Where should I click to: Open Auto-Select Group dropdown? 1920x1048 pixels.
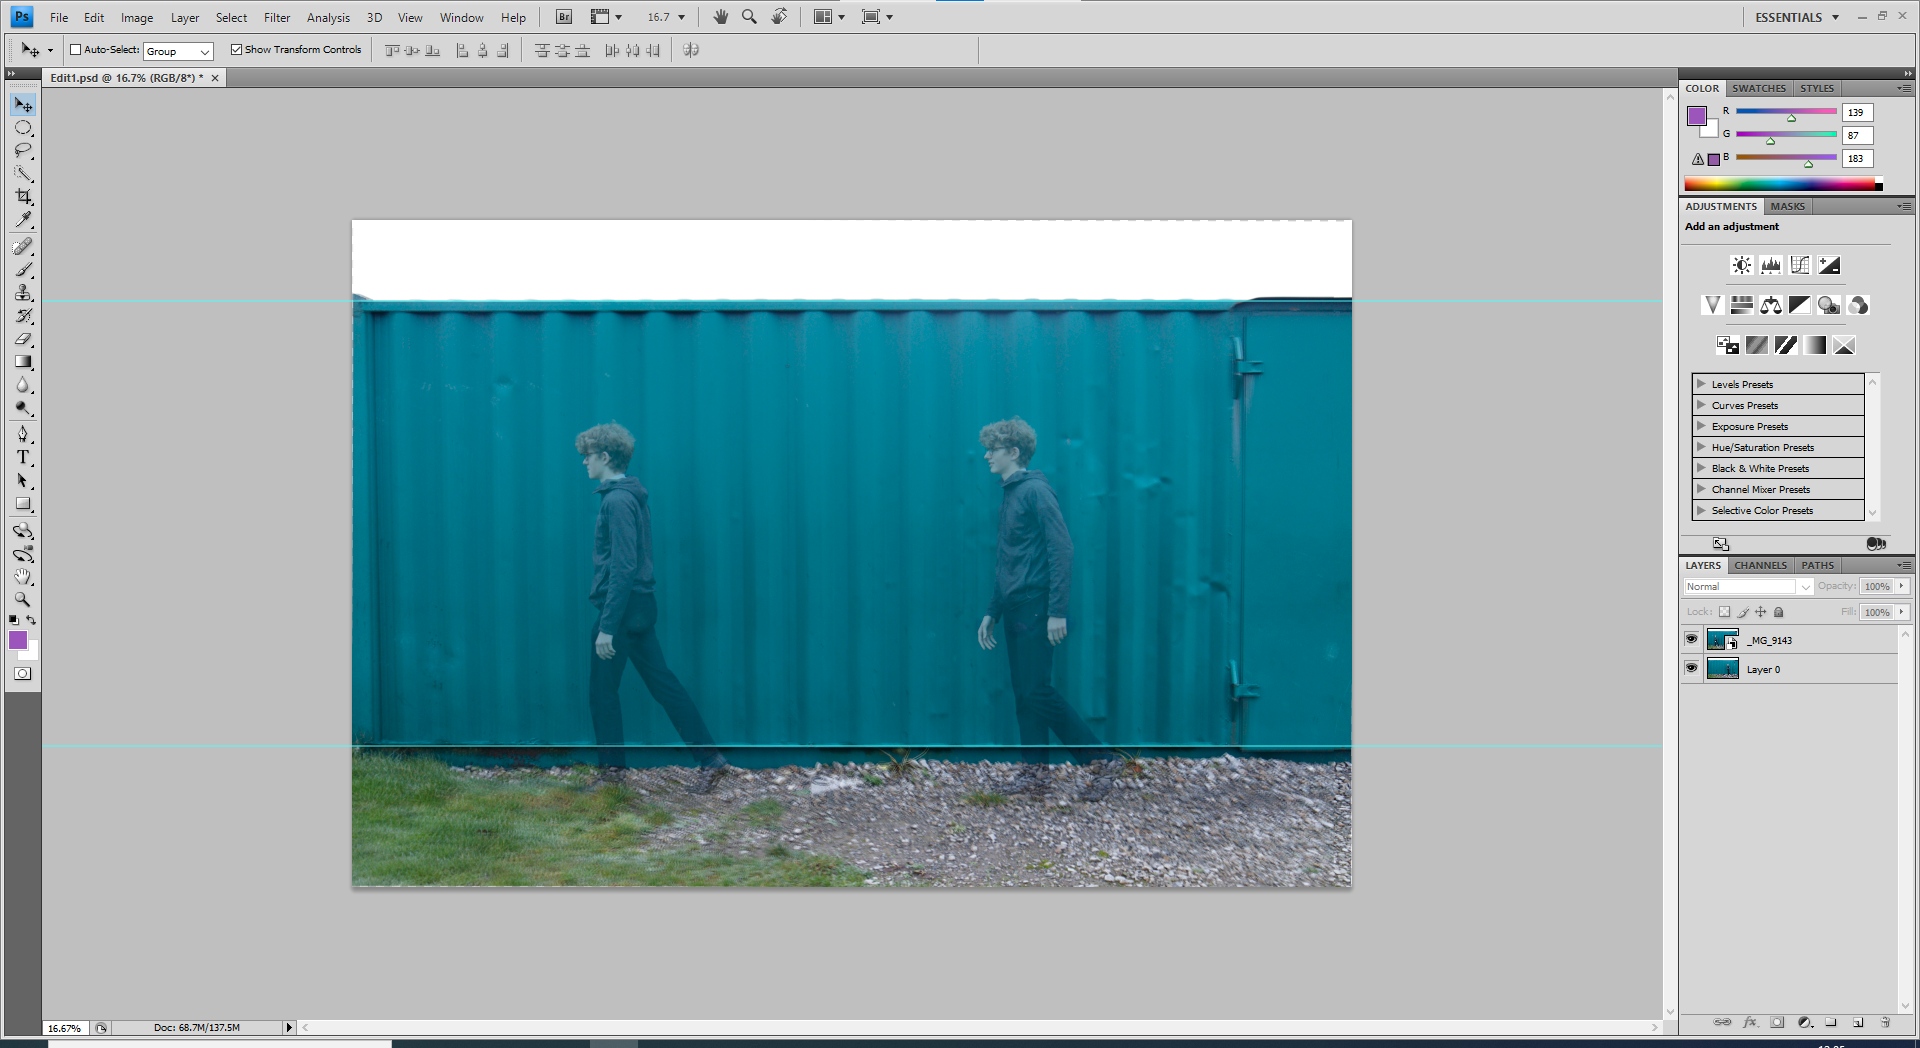pos(178,51)
